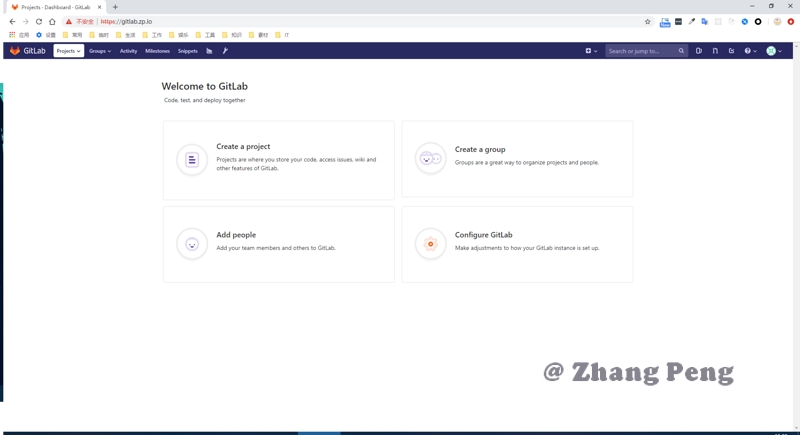Focus the Search or jump to field
Viewport: 800px width, 435px height.
pyautogui.click(x=642, y=51)
